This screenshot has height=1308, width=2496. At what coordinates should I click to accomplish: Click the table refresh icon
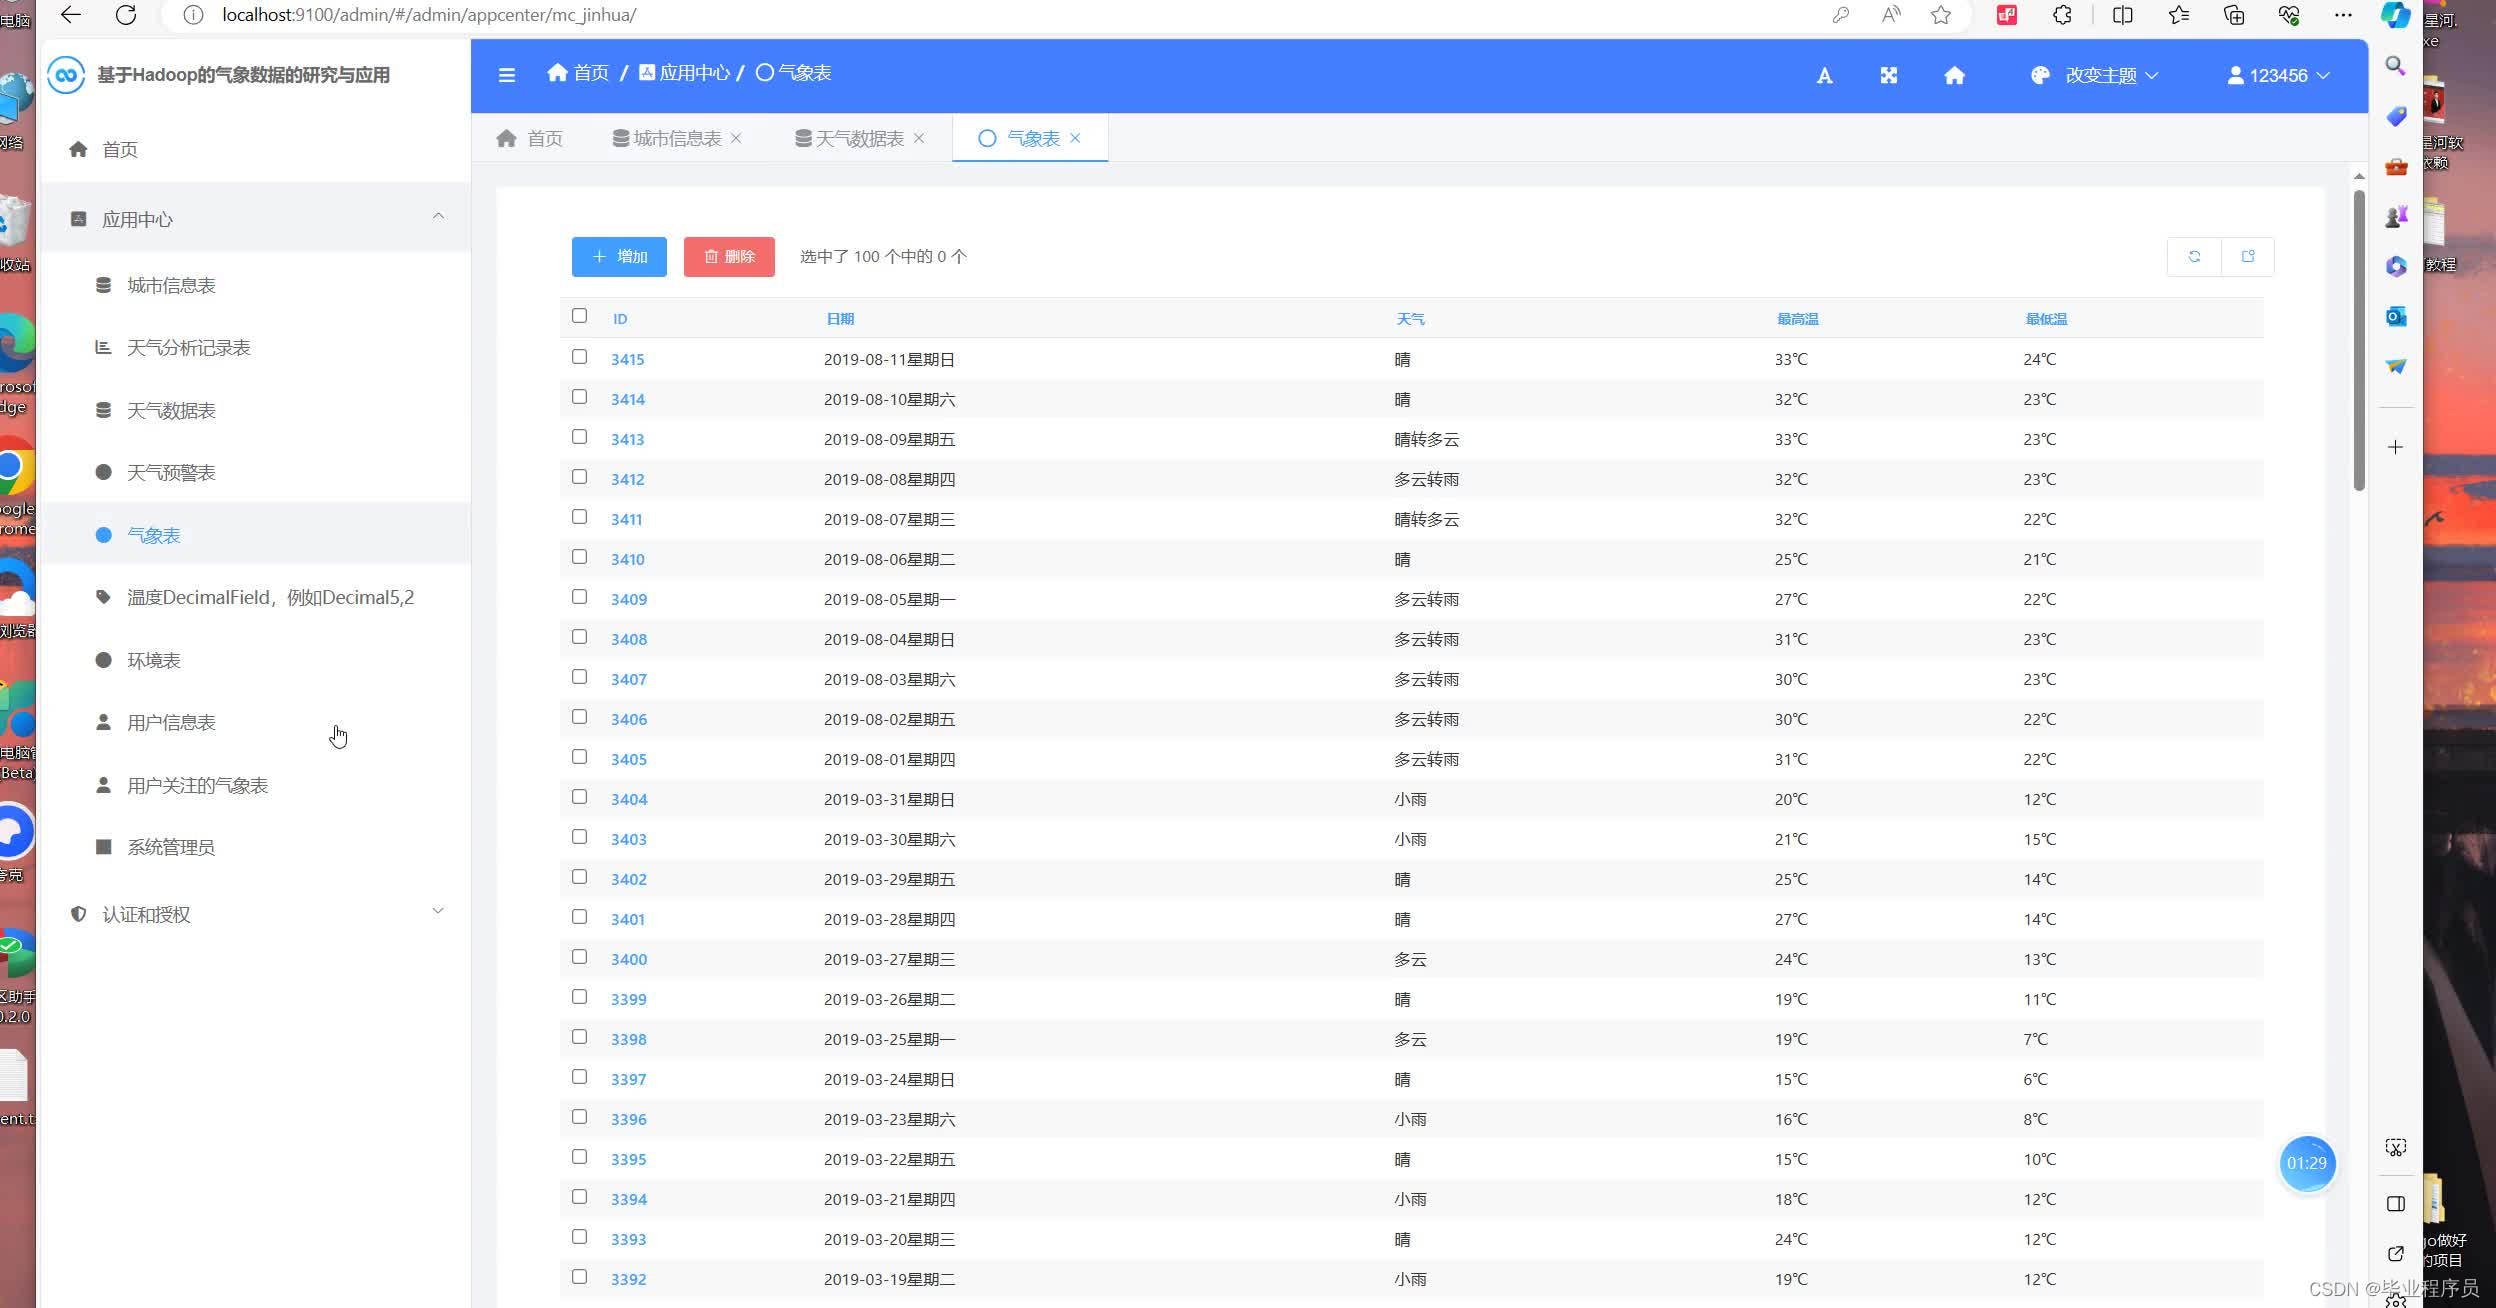2194,257
